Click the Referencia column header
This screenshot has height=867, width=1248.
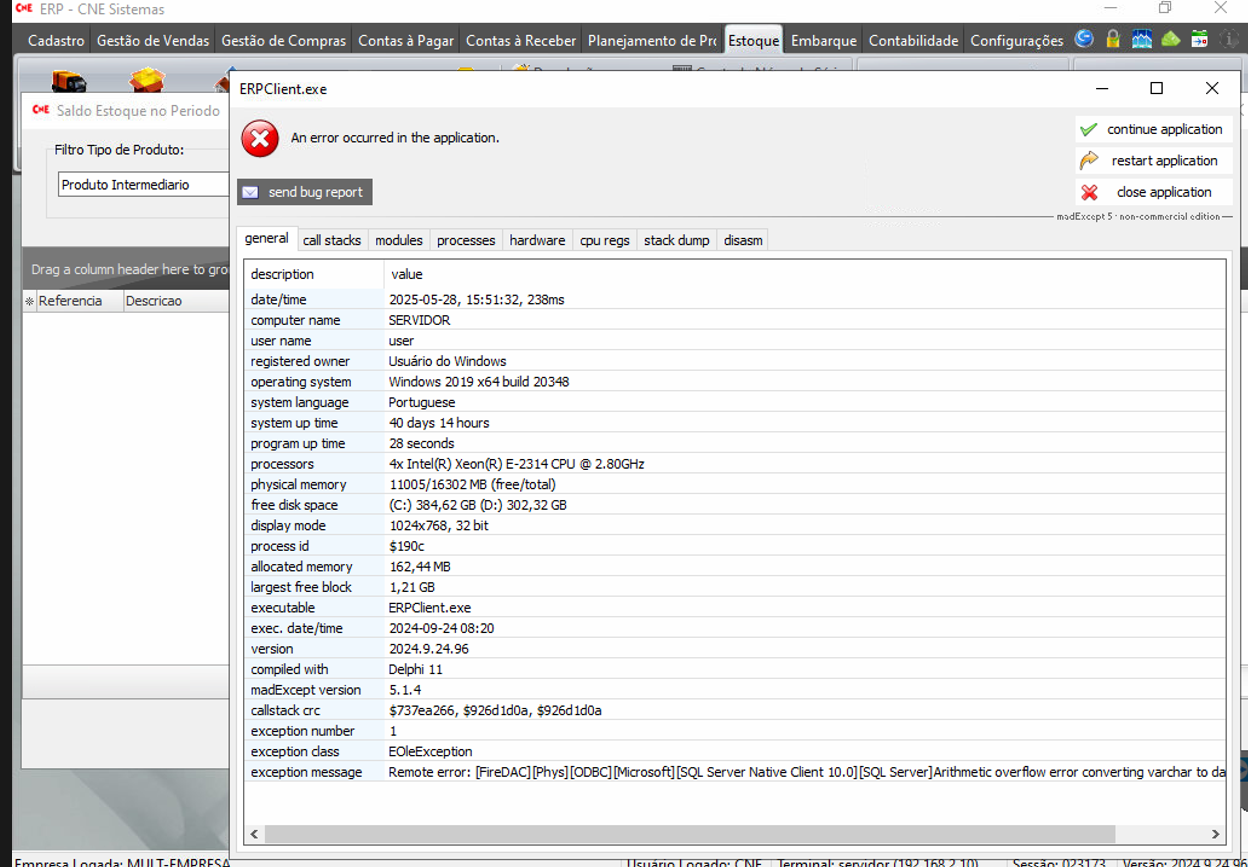point(71,301)
